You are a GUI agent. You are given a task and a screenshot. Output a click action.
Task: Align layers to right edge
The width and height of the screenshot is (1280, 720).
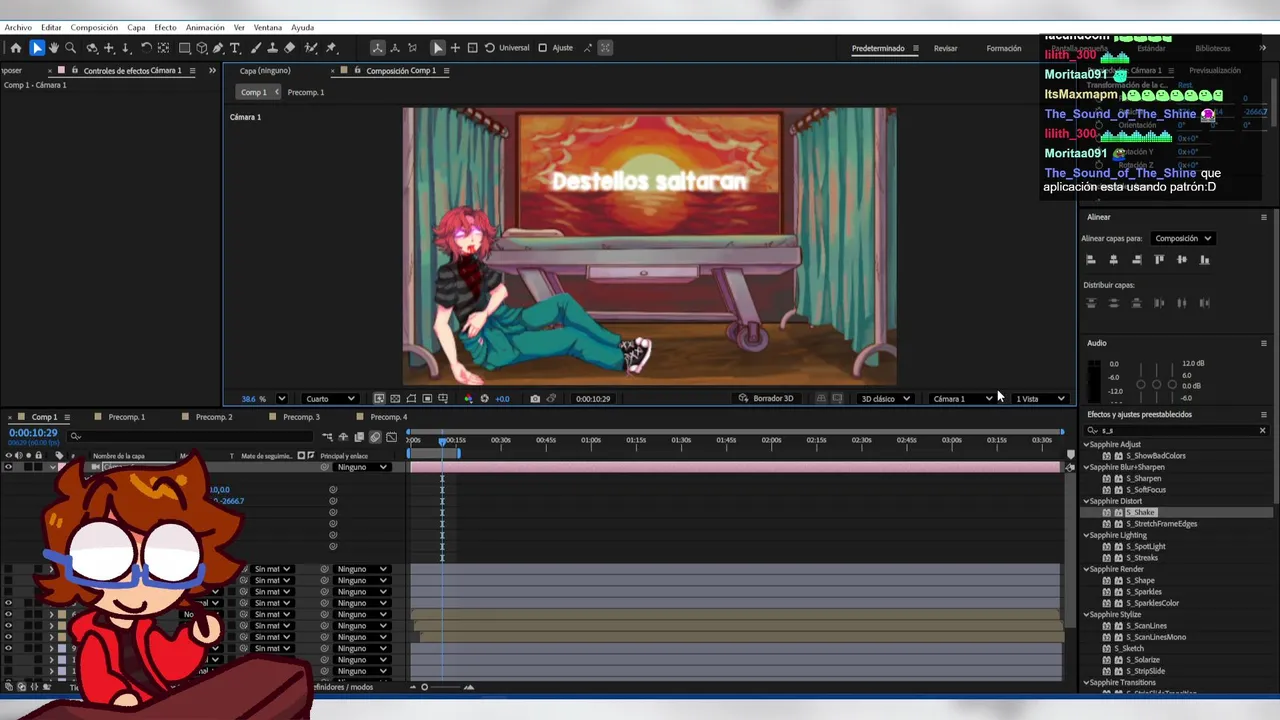[1136, 260]
